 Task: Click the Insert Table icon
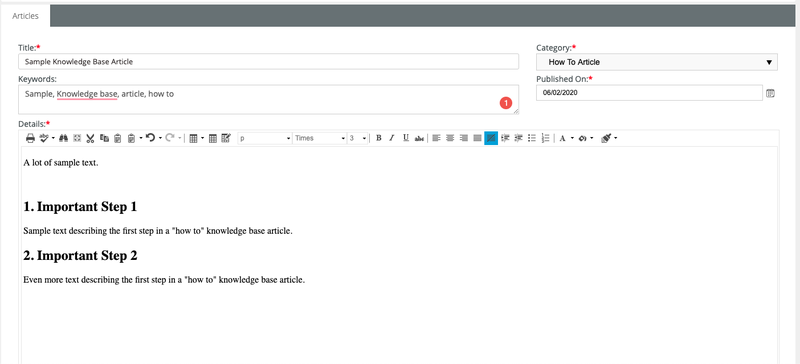(x=193, y=138)
